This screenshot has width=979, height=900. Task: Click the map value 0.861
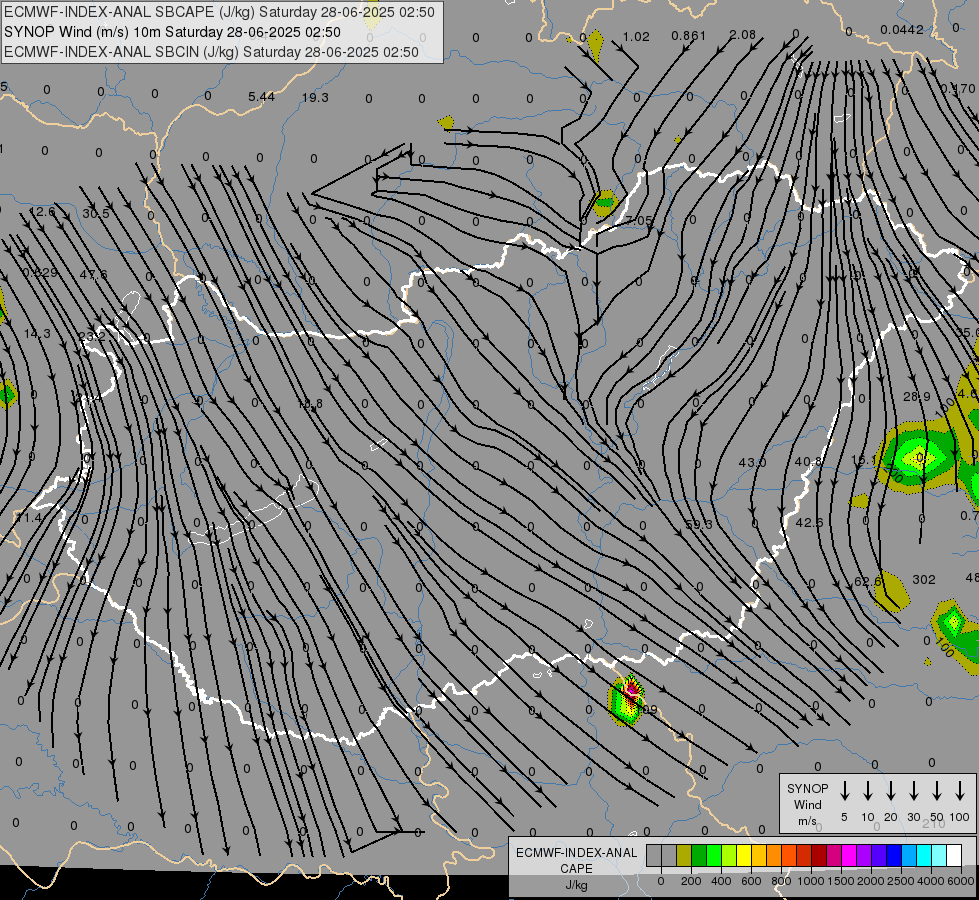tap(688, 36)
